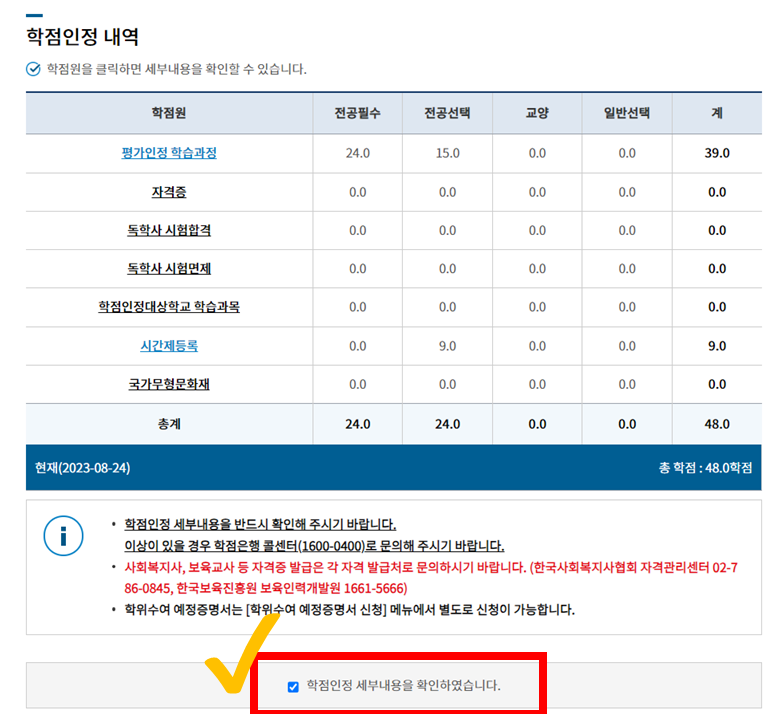The image size is (781, 714).
Task: Click the 계 column header
Action: click(717, 113)
